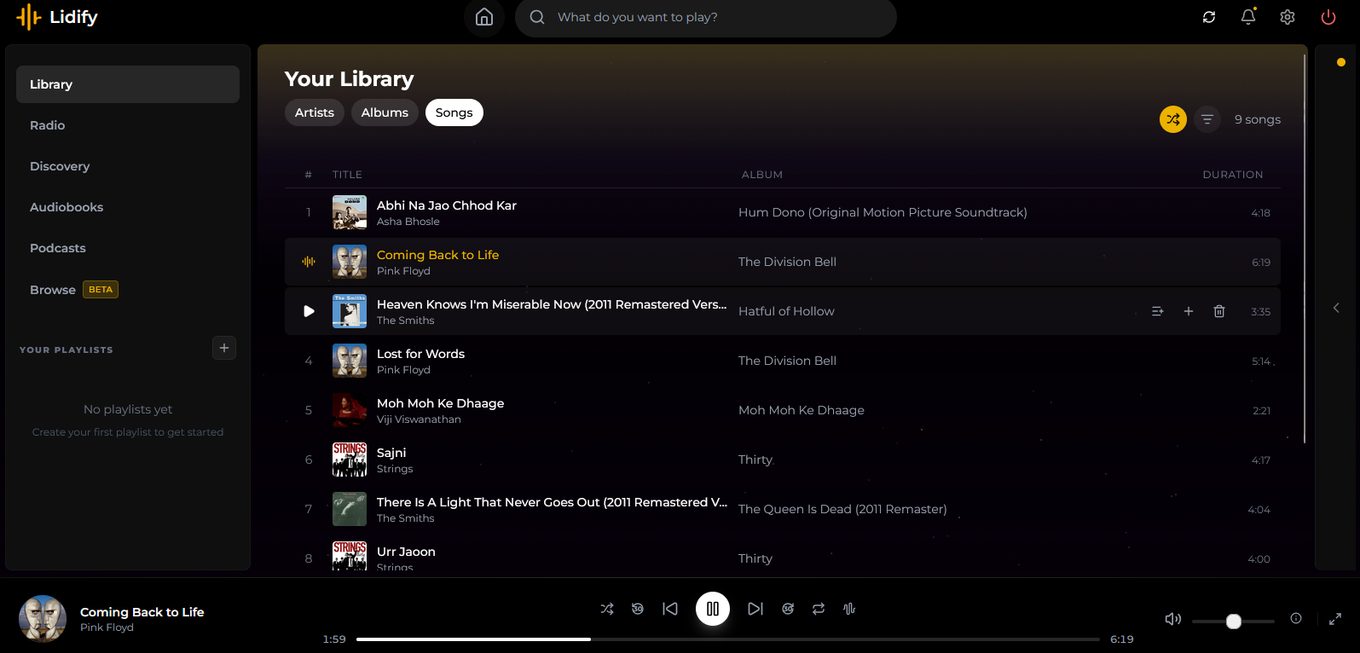Open Discovery in the sidebar
The image size is (1360, 653).
pyautogui.click(x=128, y=166)
